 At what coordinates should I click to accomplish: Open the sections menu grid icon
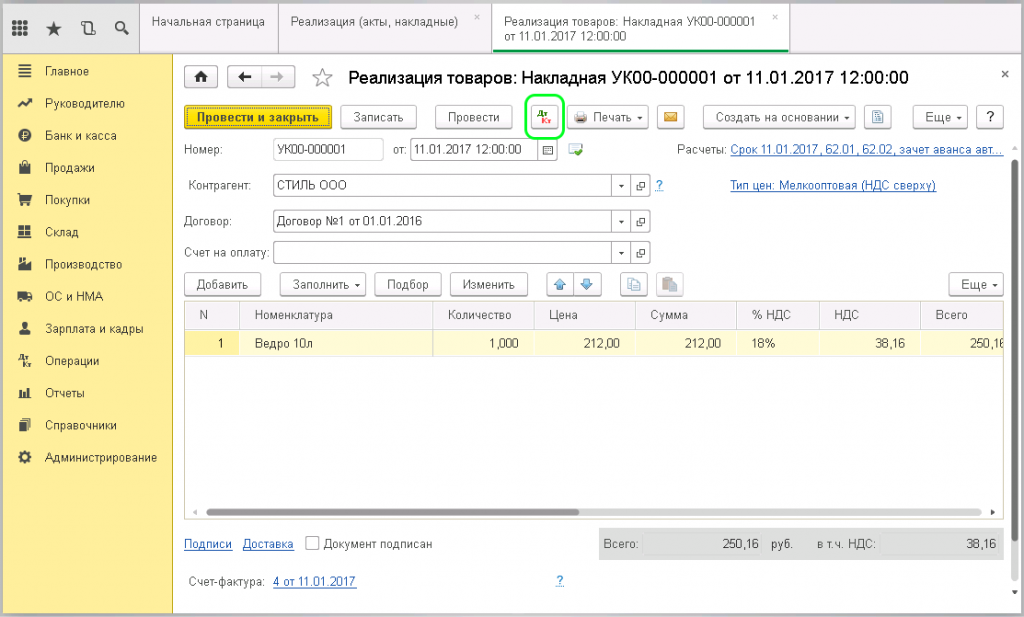(x=20, y=28)
